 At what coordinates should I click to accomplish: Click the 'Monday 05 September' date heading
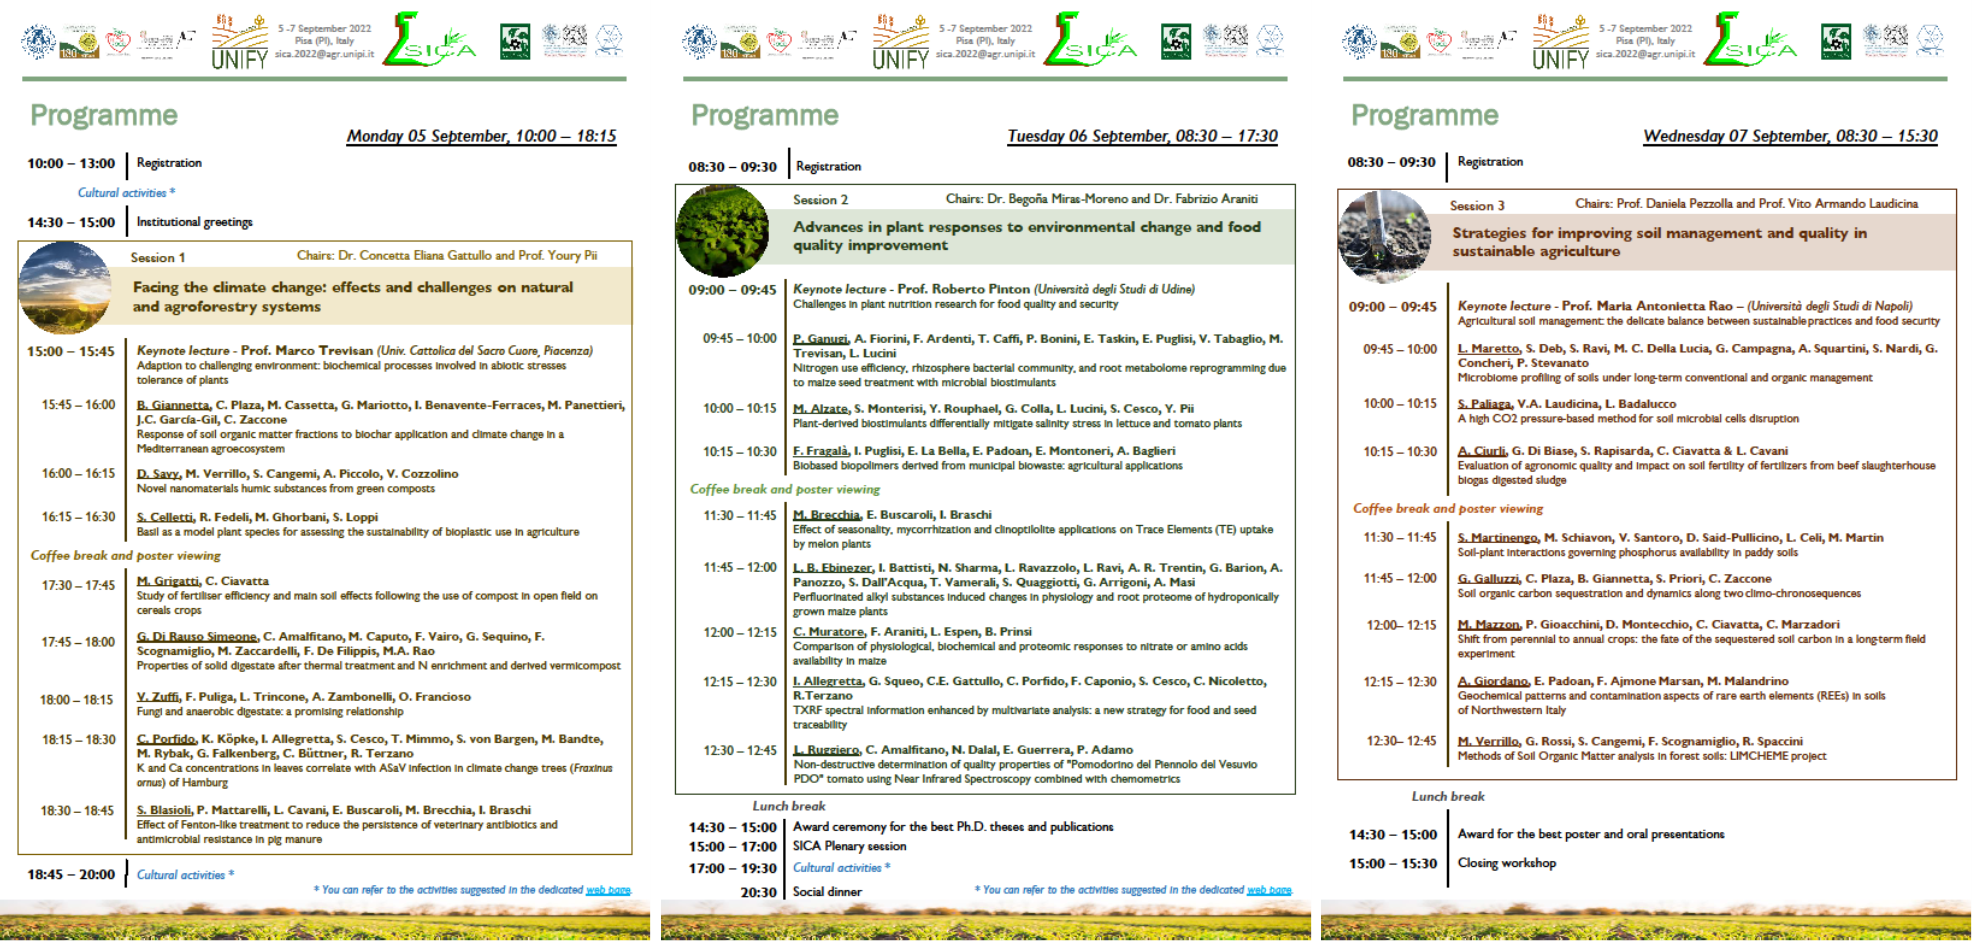tap(481, 136)
